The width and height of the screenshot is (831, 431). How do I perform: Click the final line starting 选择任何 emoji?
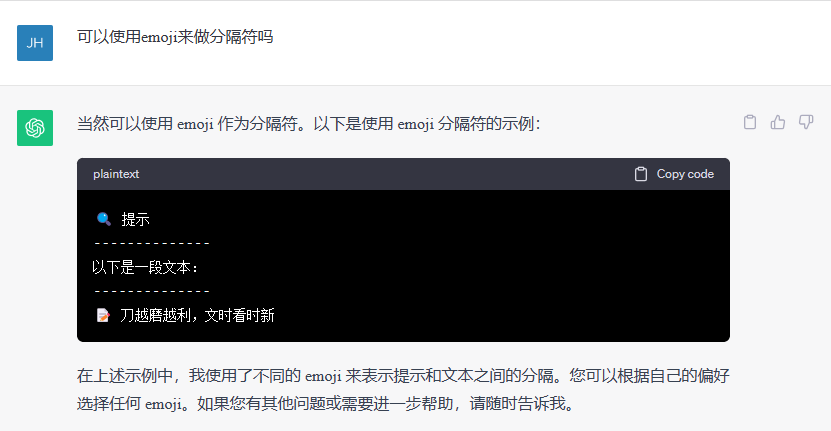326,404
